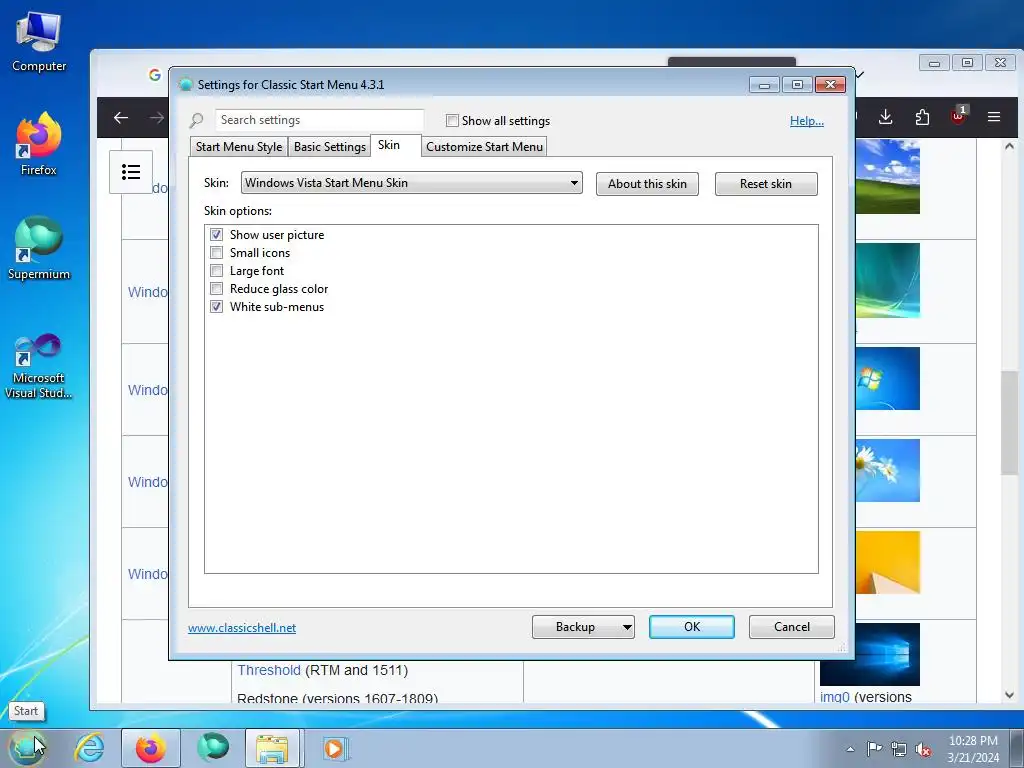This screenshot has width=1024, height=768.
Task: Click the Reset skin button
Action: 766,184
